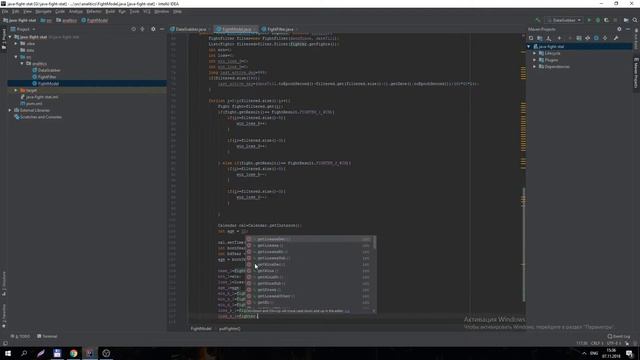The width and height of the screenshot is (640, 360).
Task: Switch to FightFilter.java editor tab
Action: click(280, 29)
